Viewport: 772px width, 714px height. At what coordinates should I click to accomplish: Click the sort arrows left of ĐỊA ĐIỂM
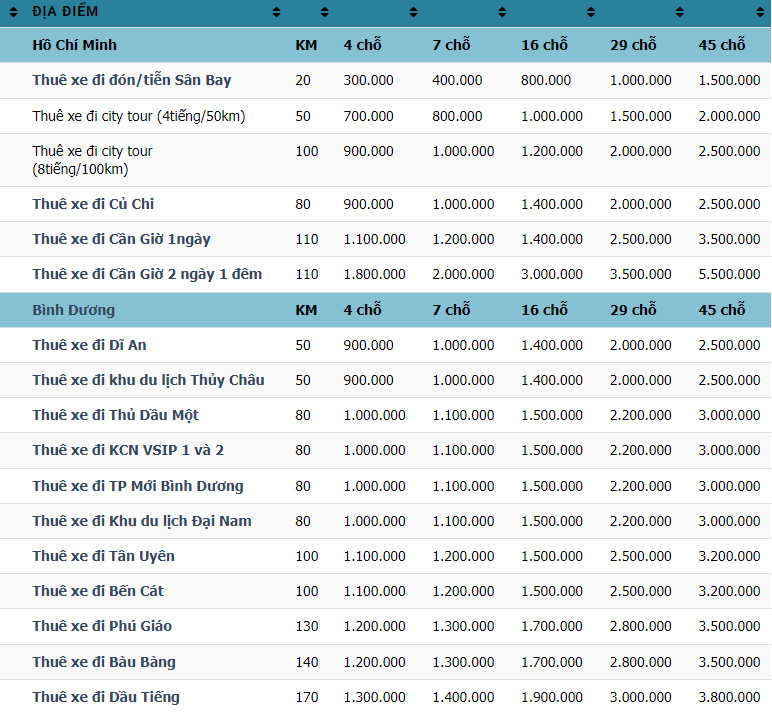click(15, 12)
